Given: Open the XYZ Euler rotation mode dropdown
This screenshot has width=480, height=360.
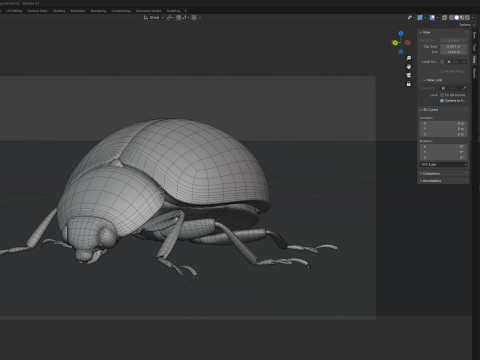Looking at the screenshot, I should (x=443, y=165).
